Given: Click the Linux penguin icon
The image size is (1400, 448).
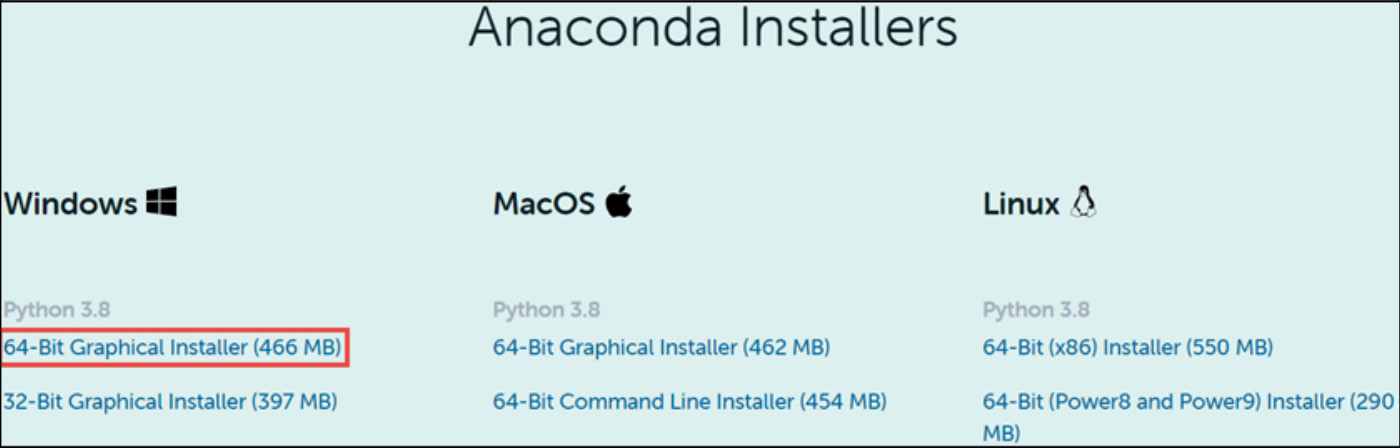Looking at the screenshot, I should tap(1082, 203).
